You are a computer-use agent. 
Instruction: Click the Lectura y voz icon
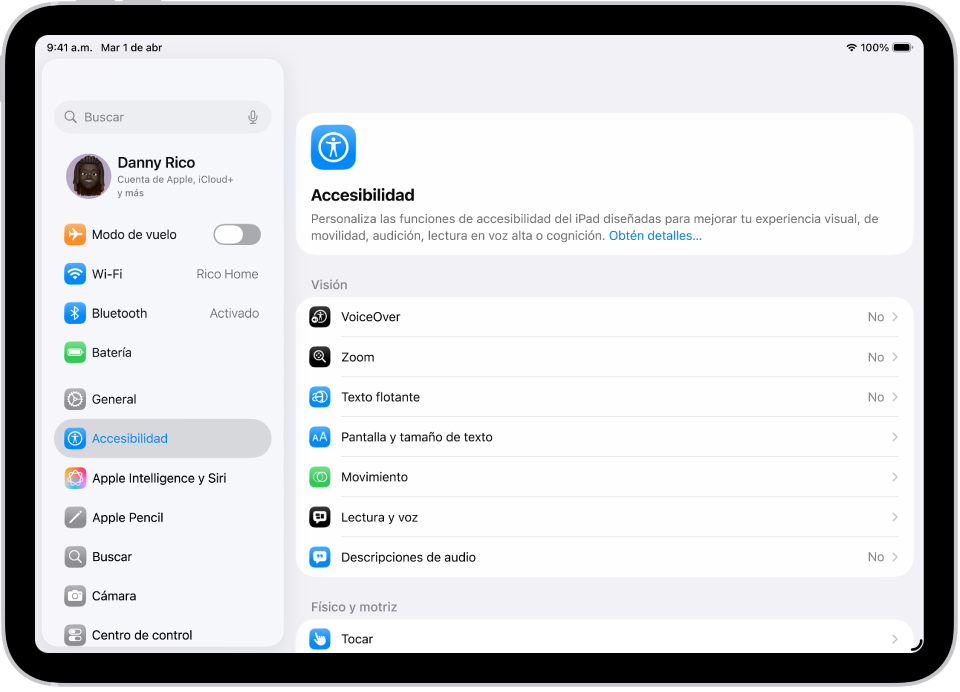click(320, 517)
